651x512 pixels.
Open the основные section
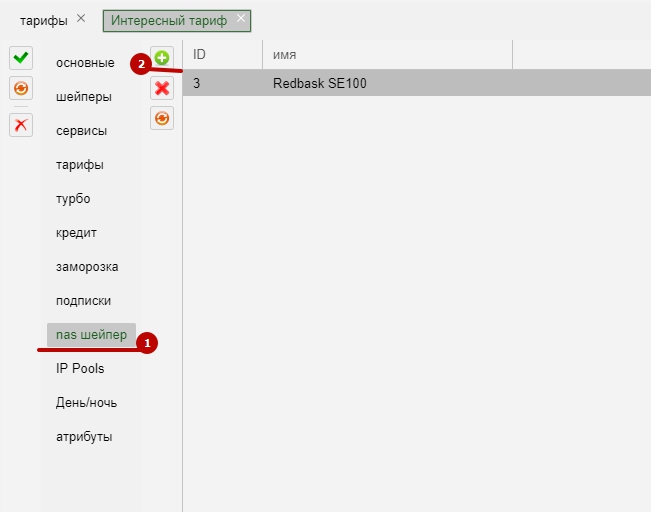[85, 63]
